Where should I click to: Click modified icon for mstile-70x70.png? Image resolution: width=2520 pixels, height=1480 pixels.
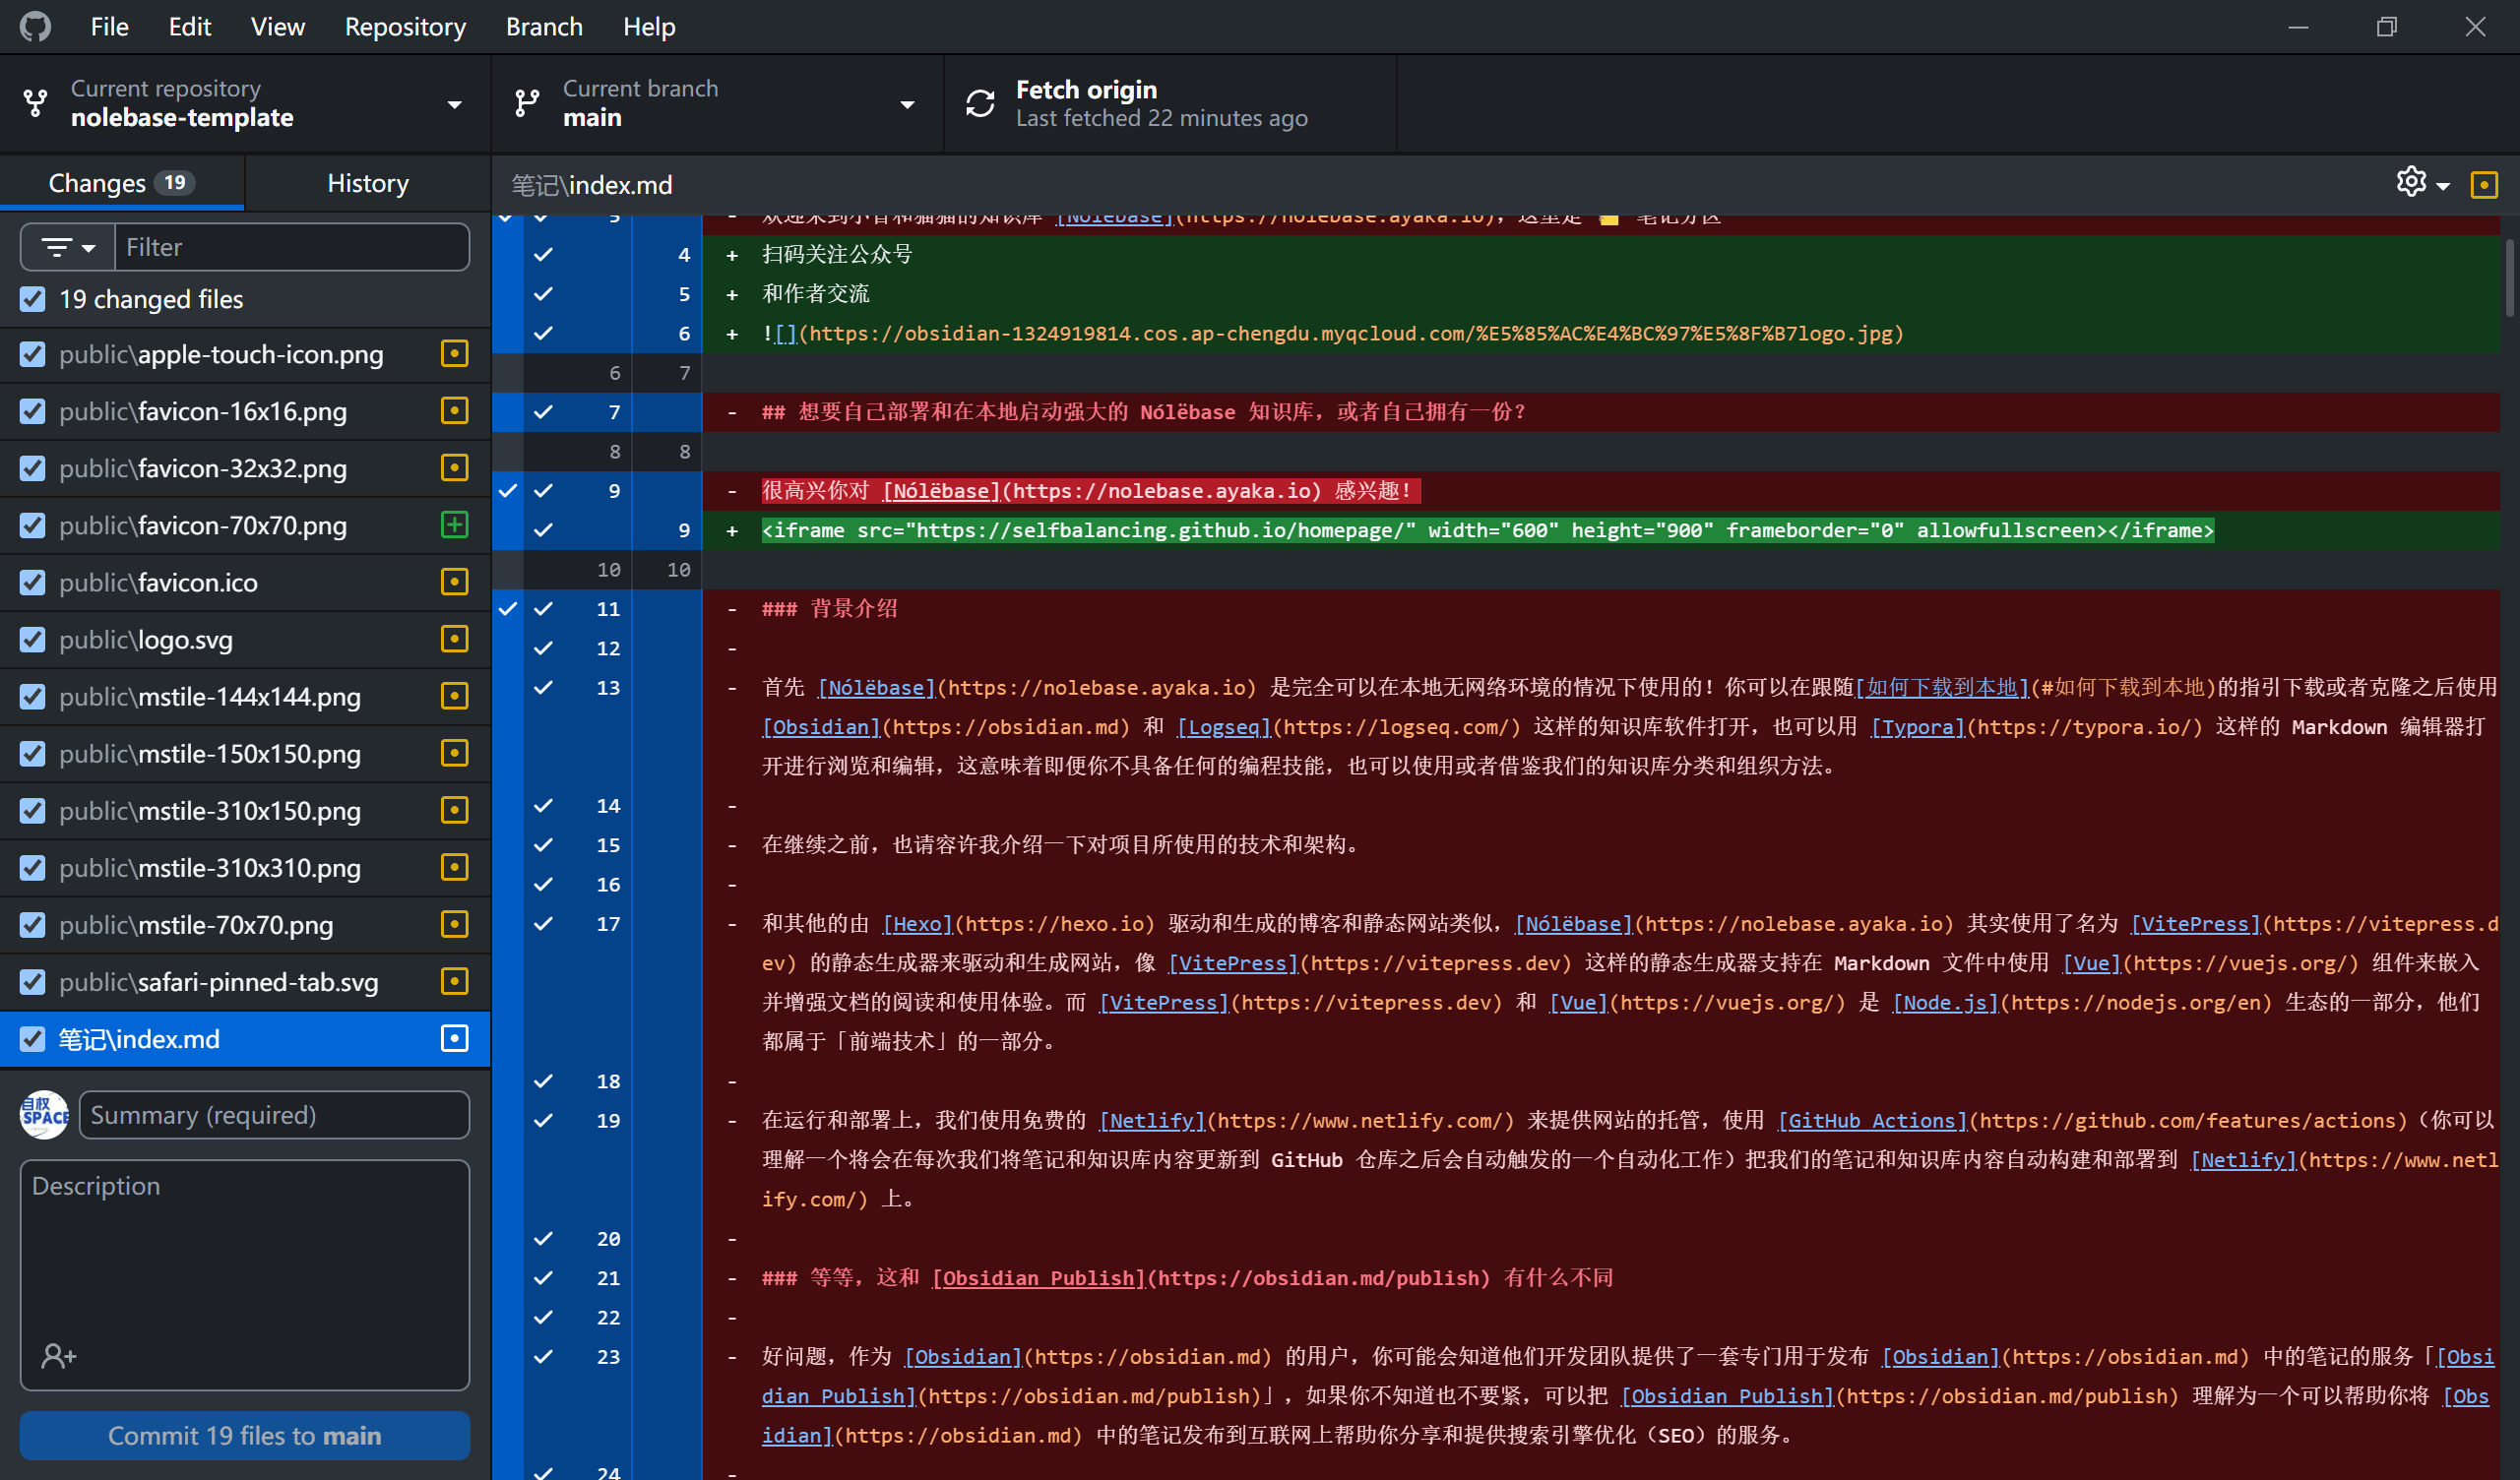click(x=455, y=924)
